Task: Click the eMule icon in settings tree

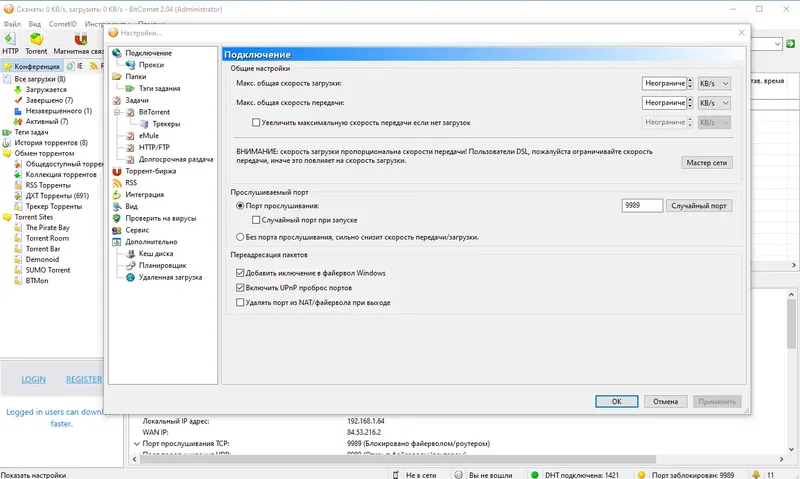Action: [x=131, y=136]
